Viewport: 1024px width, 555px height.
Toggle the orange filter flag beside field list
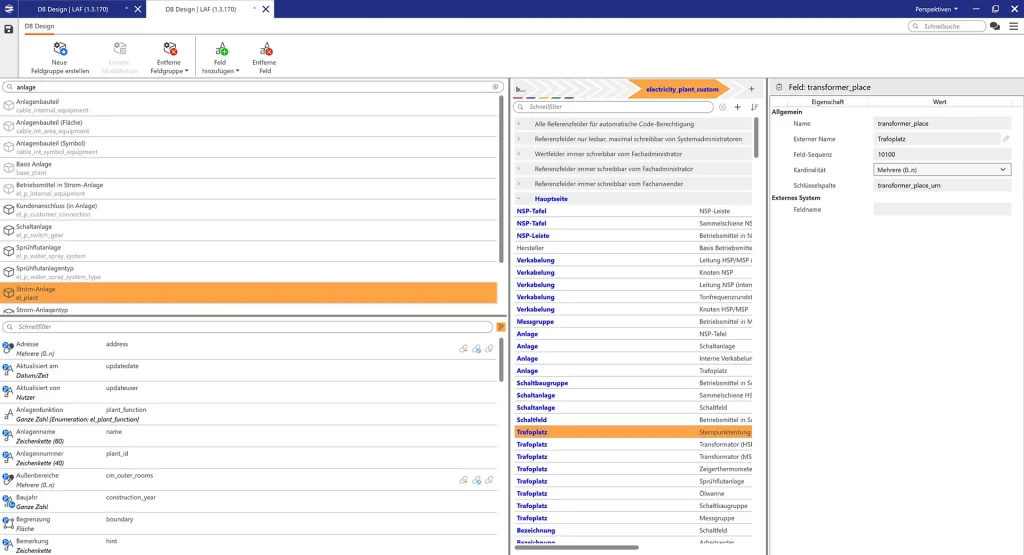(500, 327)
